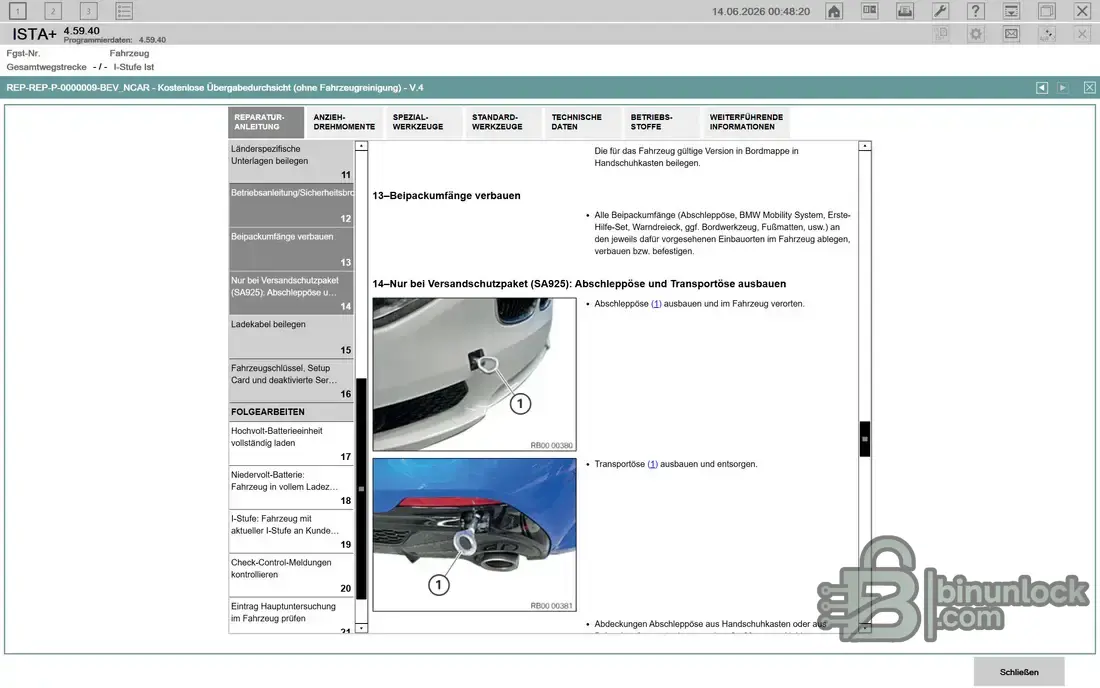Open the operations list icon
Viewport: 1100px width, 688px height.
(124, 11)
